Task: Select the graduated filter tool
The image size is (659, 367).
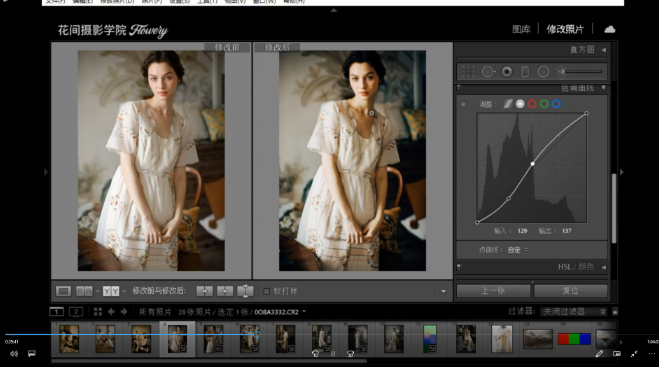Action: (525, 71)
